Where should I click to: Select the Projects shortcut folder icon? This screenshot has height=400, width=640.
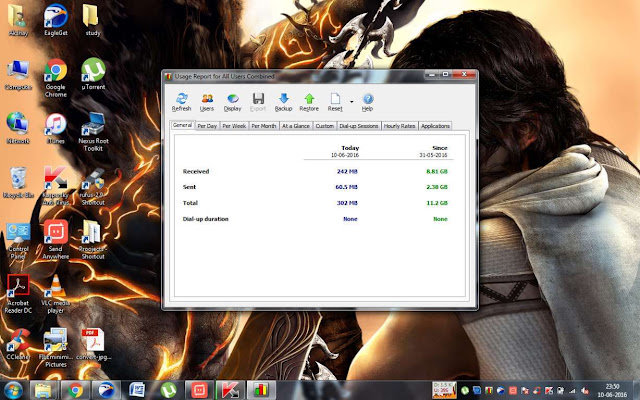click(93, 240)
